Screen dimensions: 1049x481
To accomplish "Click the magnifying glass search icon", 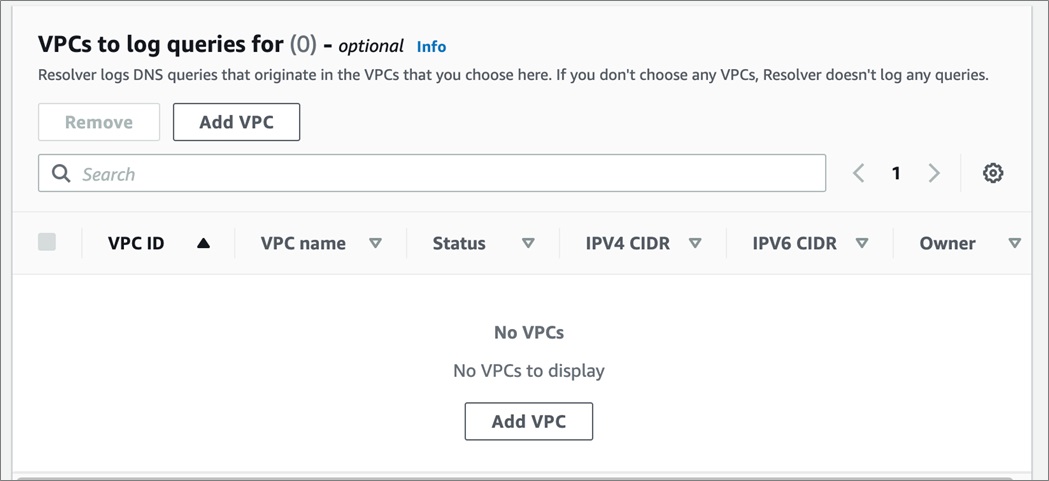I will (x=61, y=174).
